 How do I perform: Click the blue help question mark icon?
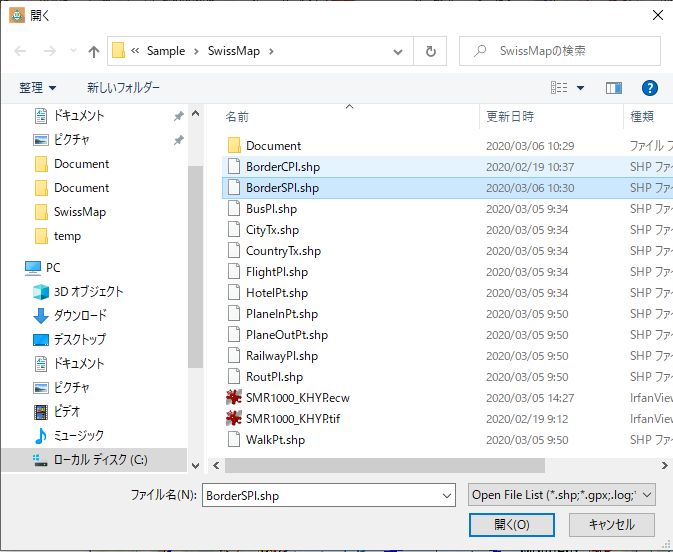tap(649, 88)
